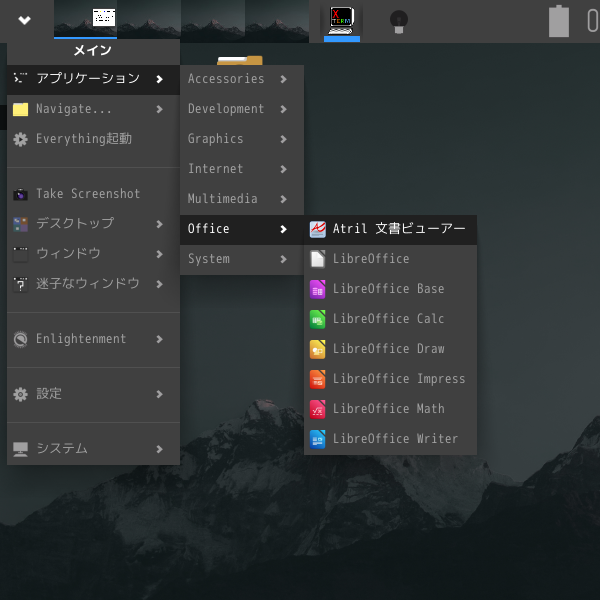Expand the Internet submenu arrow

283,169
